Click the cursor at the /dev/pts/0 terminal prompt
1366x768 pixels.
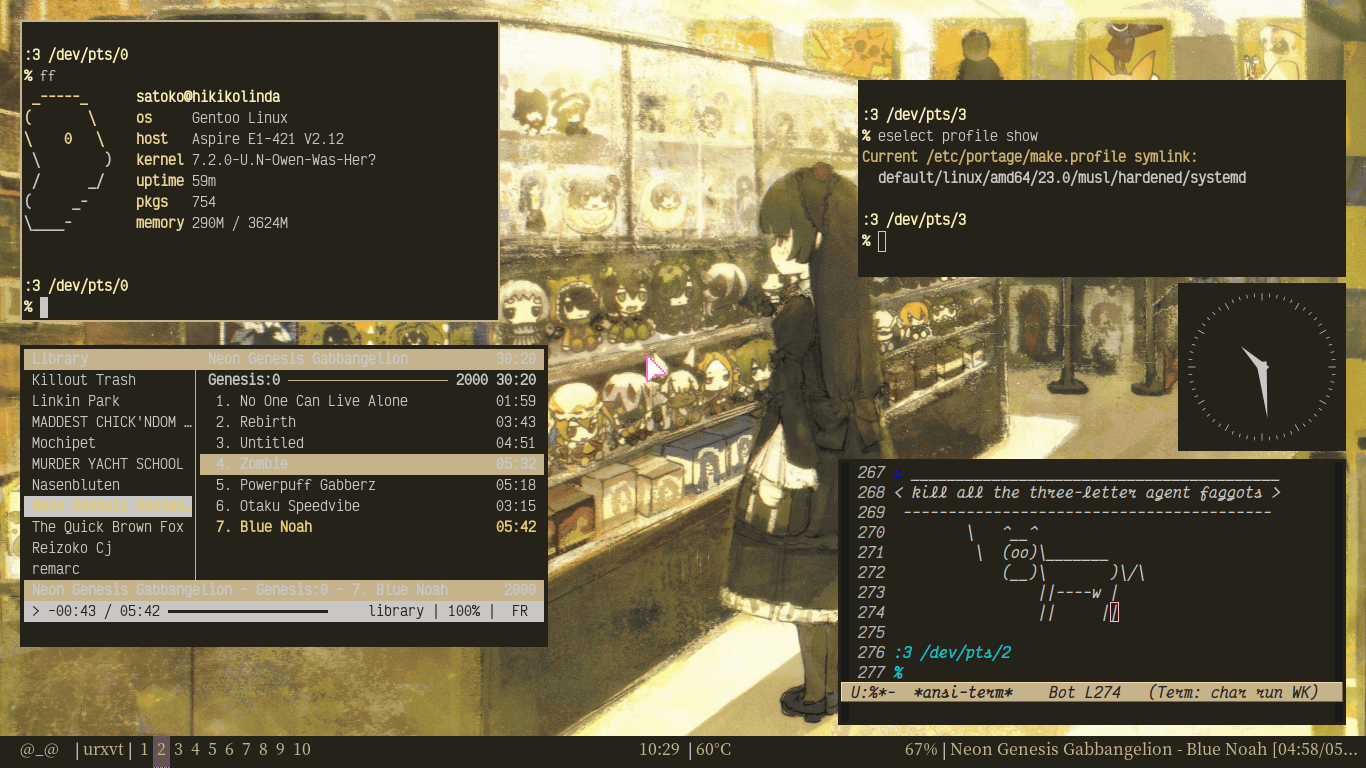click(x=44, y=307)
